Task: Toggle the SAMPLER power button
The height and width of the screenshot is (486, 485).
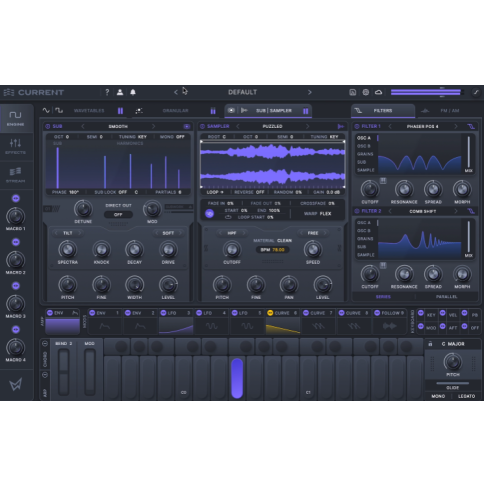Action: pyautogui.click(x=202, y=126)
